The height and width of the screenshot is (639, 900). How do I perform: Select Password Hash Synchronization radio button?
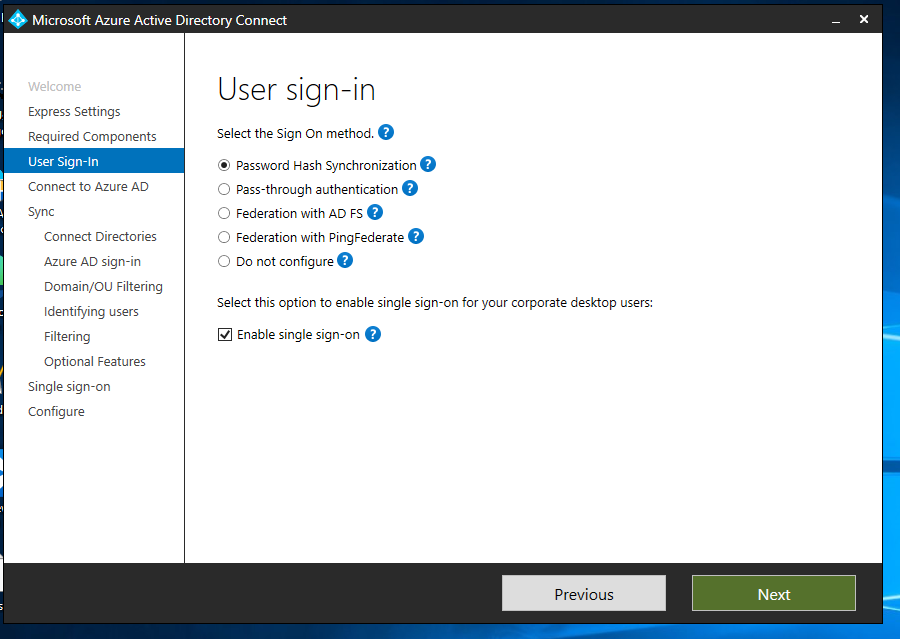pyautogui.click(x=224, y=165)
